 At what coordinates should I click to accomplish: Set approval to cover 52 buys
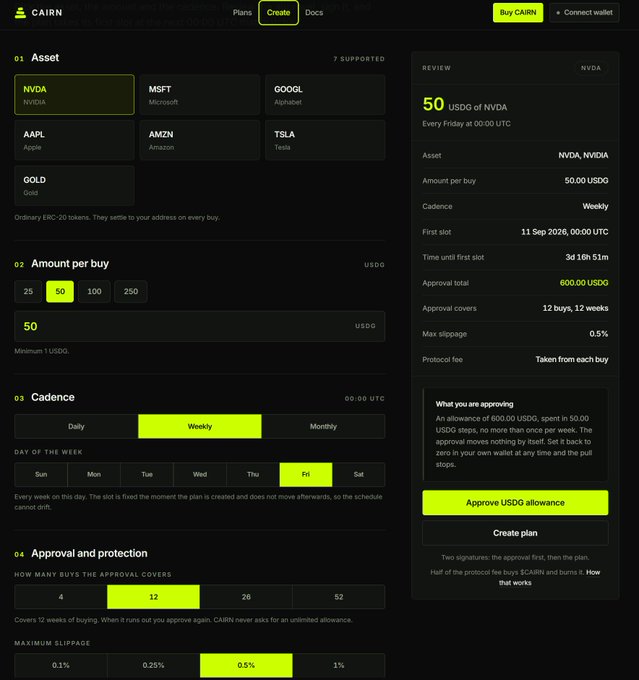pyautogui.click(x=339, y=597)
